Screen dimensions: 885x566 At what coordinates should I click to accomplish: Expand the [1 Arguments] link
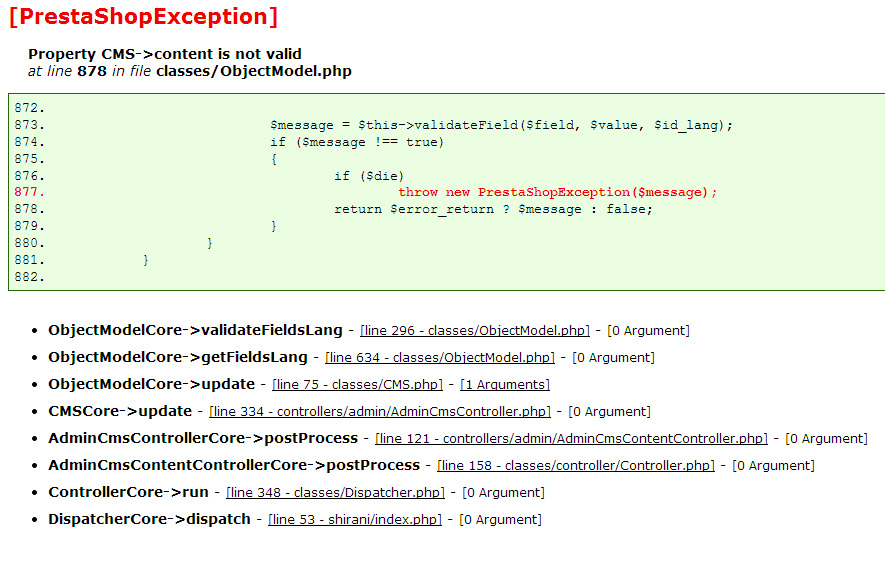(x=505, y=385)
